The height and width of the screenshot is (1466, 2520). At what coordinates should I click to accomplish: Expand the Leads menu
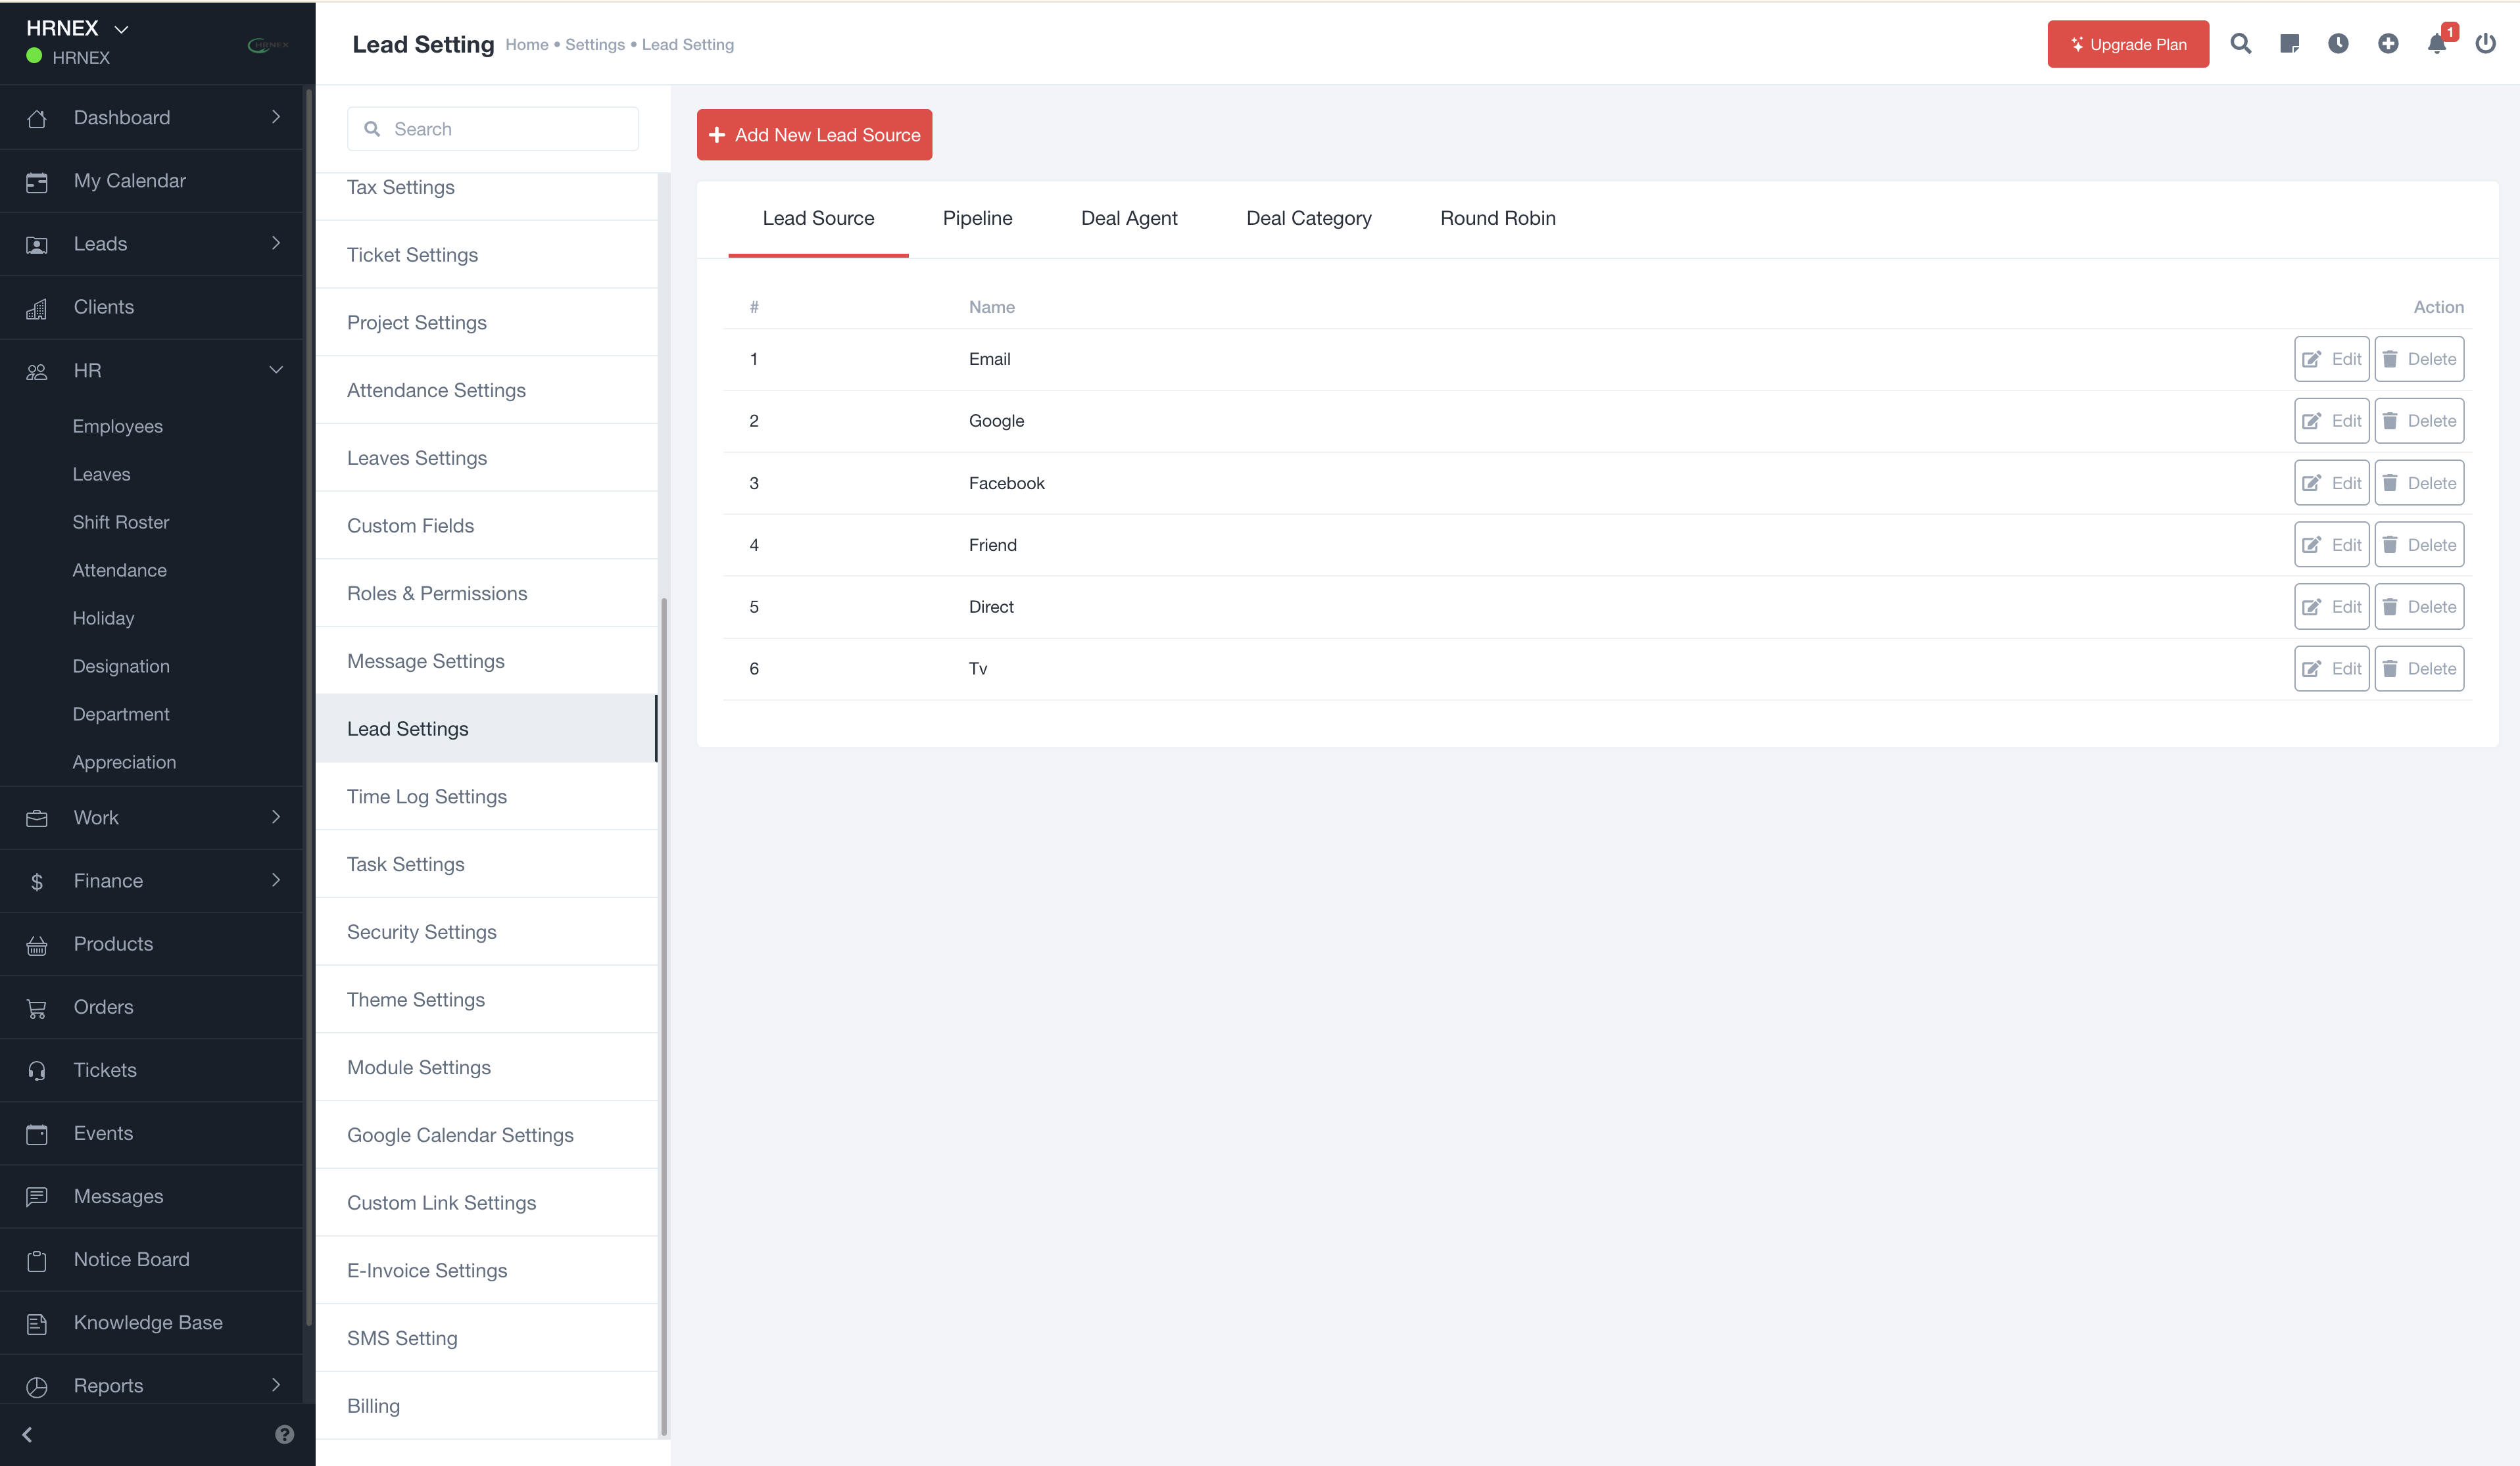click(151, 244)
